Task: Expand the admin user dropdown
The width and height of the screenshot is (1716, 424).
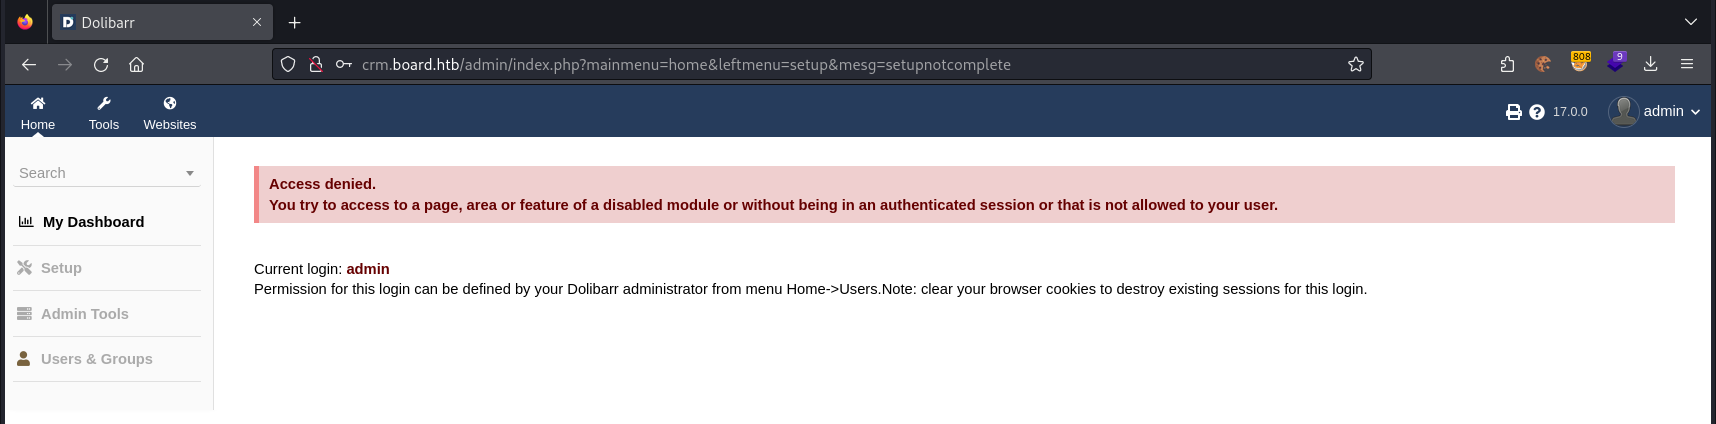Action: coord(1655,111)
